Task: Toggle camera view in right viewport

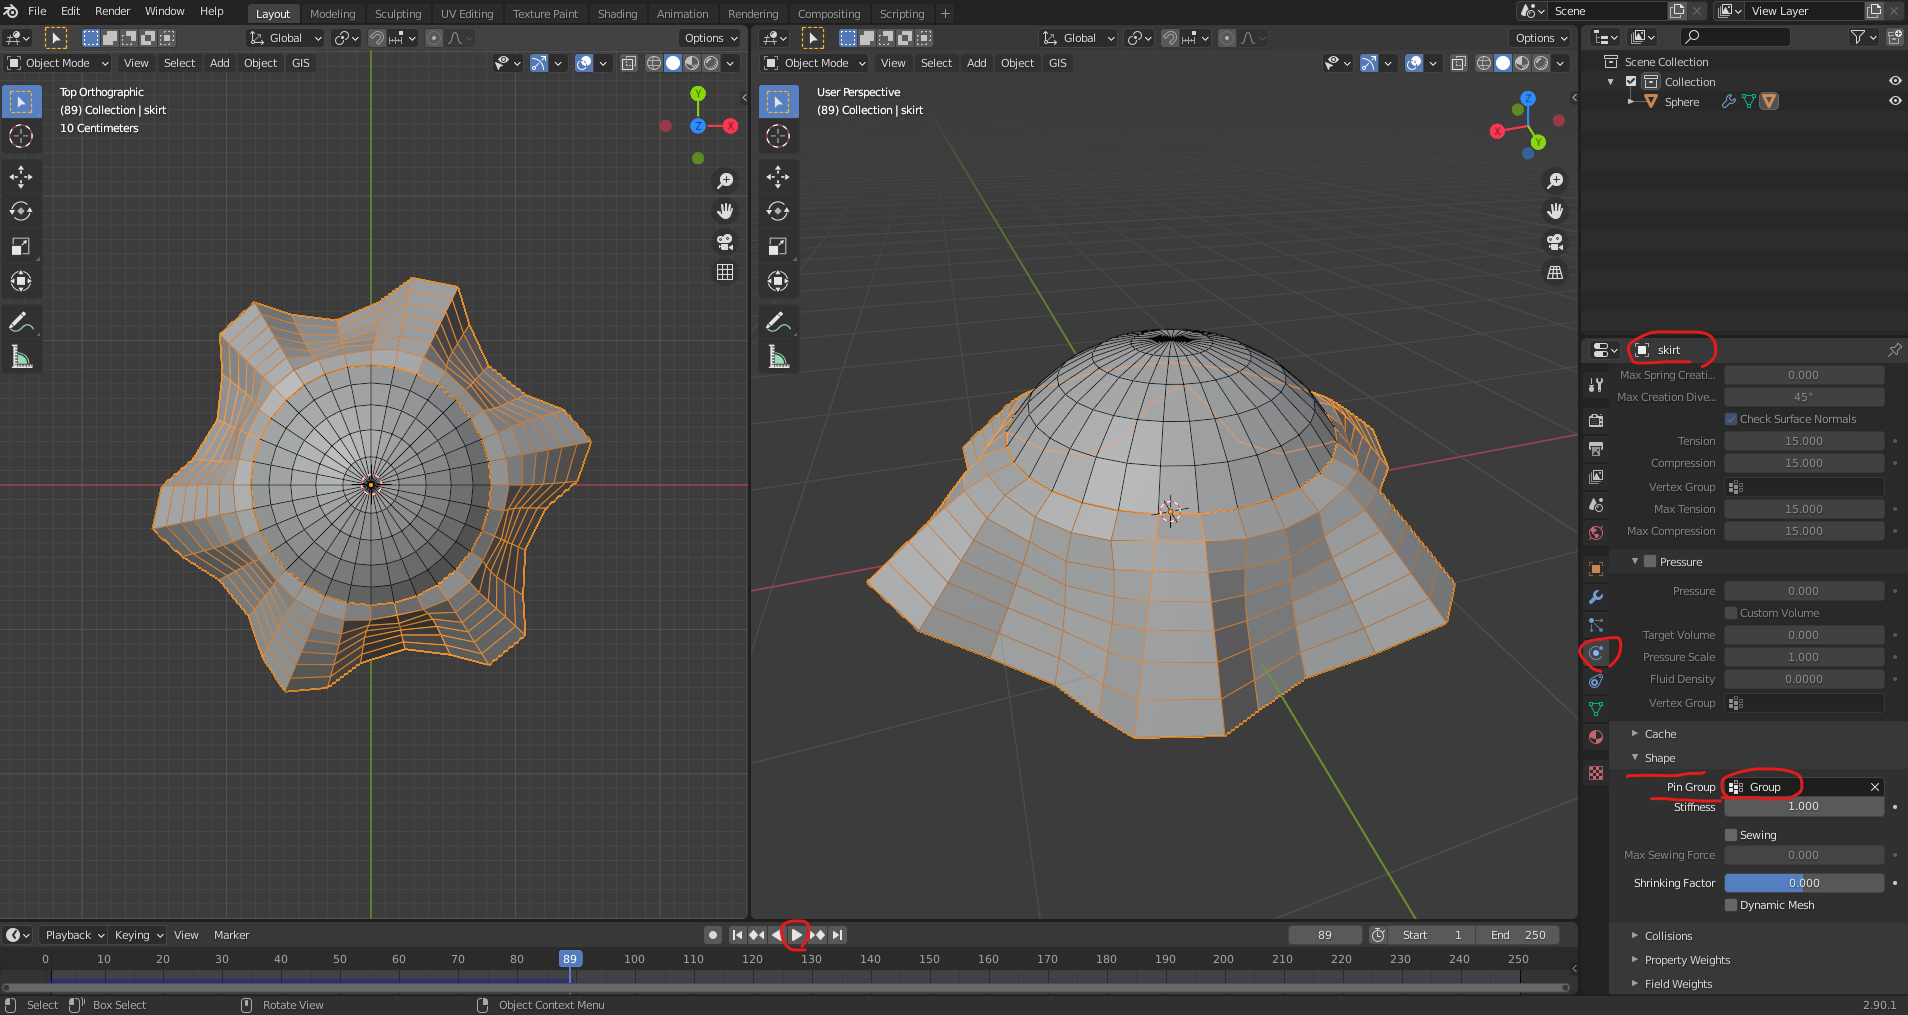Action: click(1555, 242)
